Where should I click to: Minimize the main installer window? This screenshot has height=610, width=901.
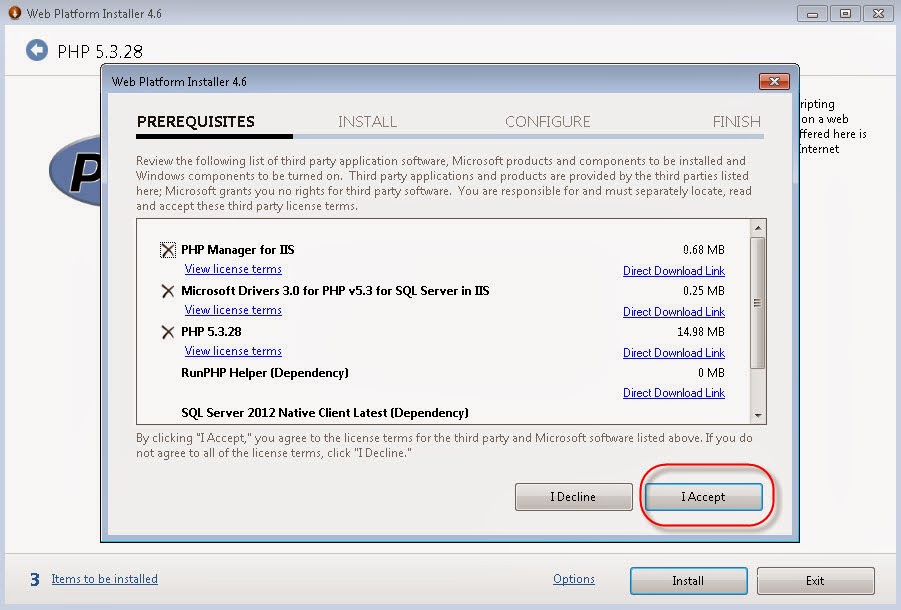tap(812, 13)
